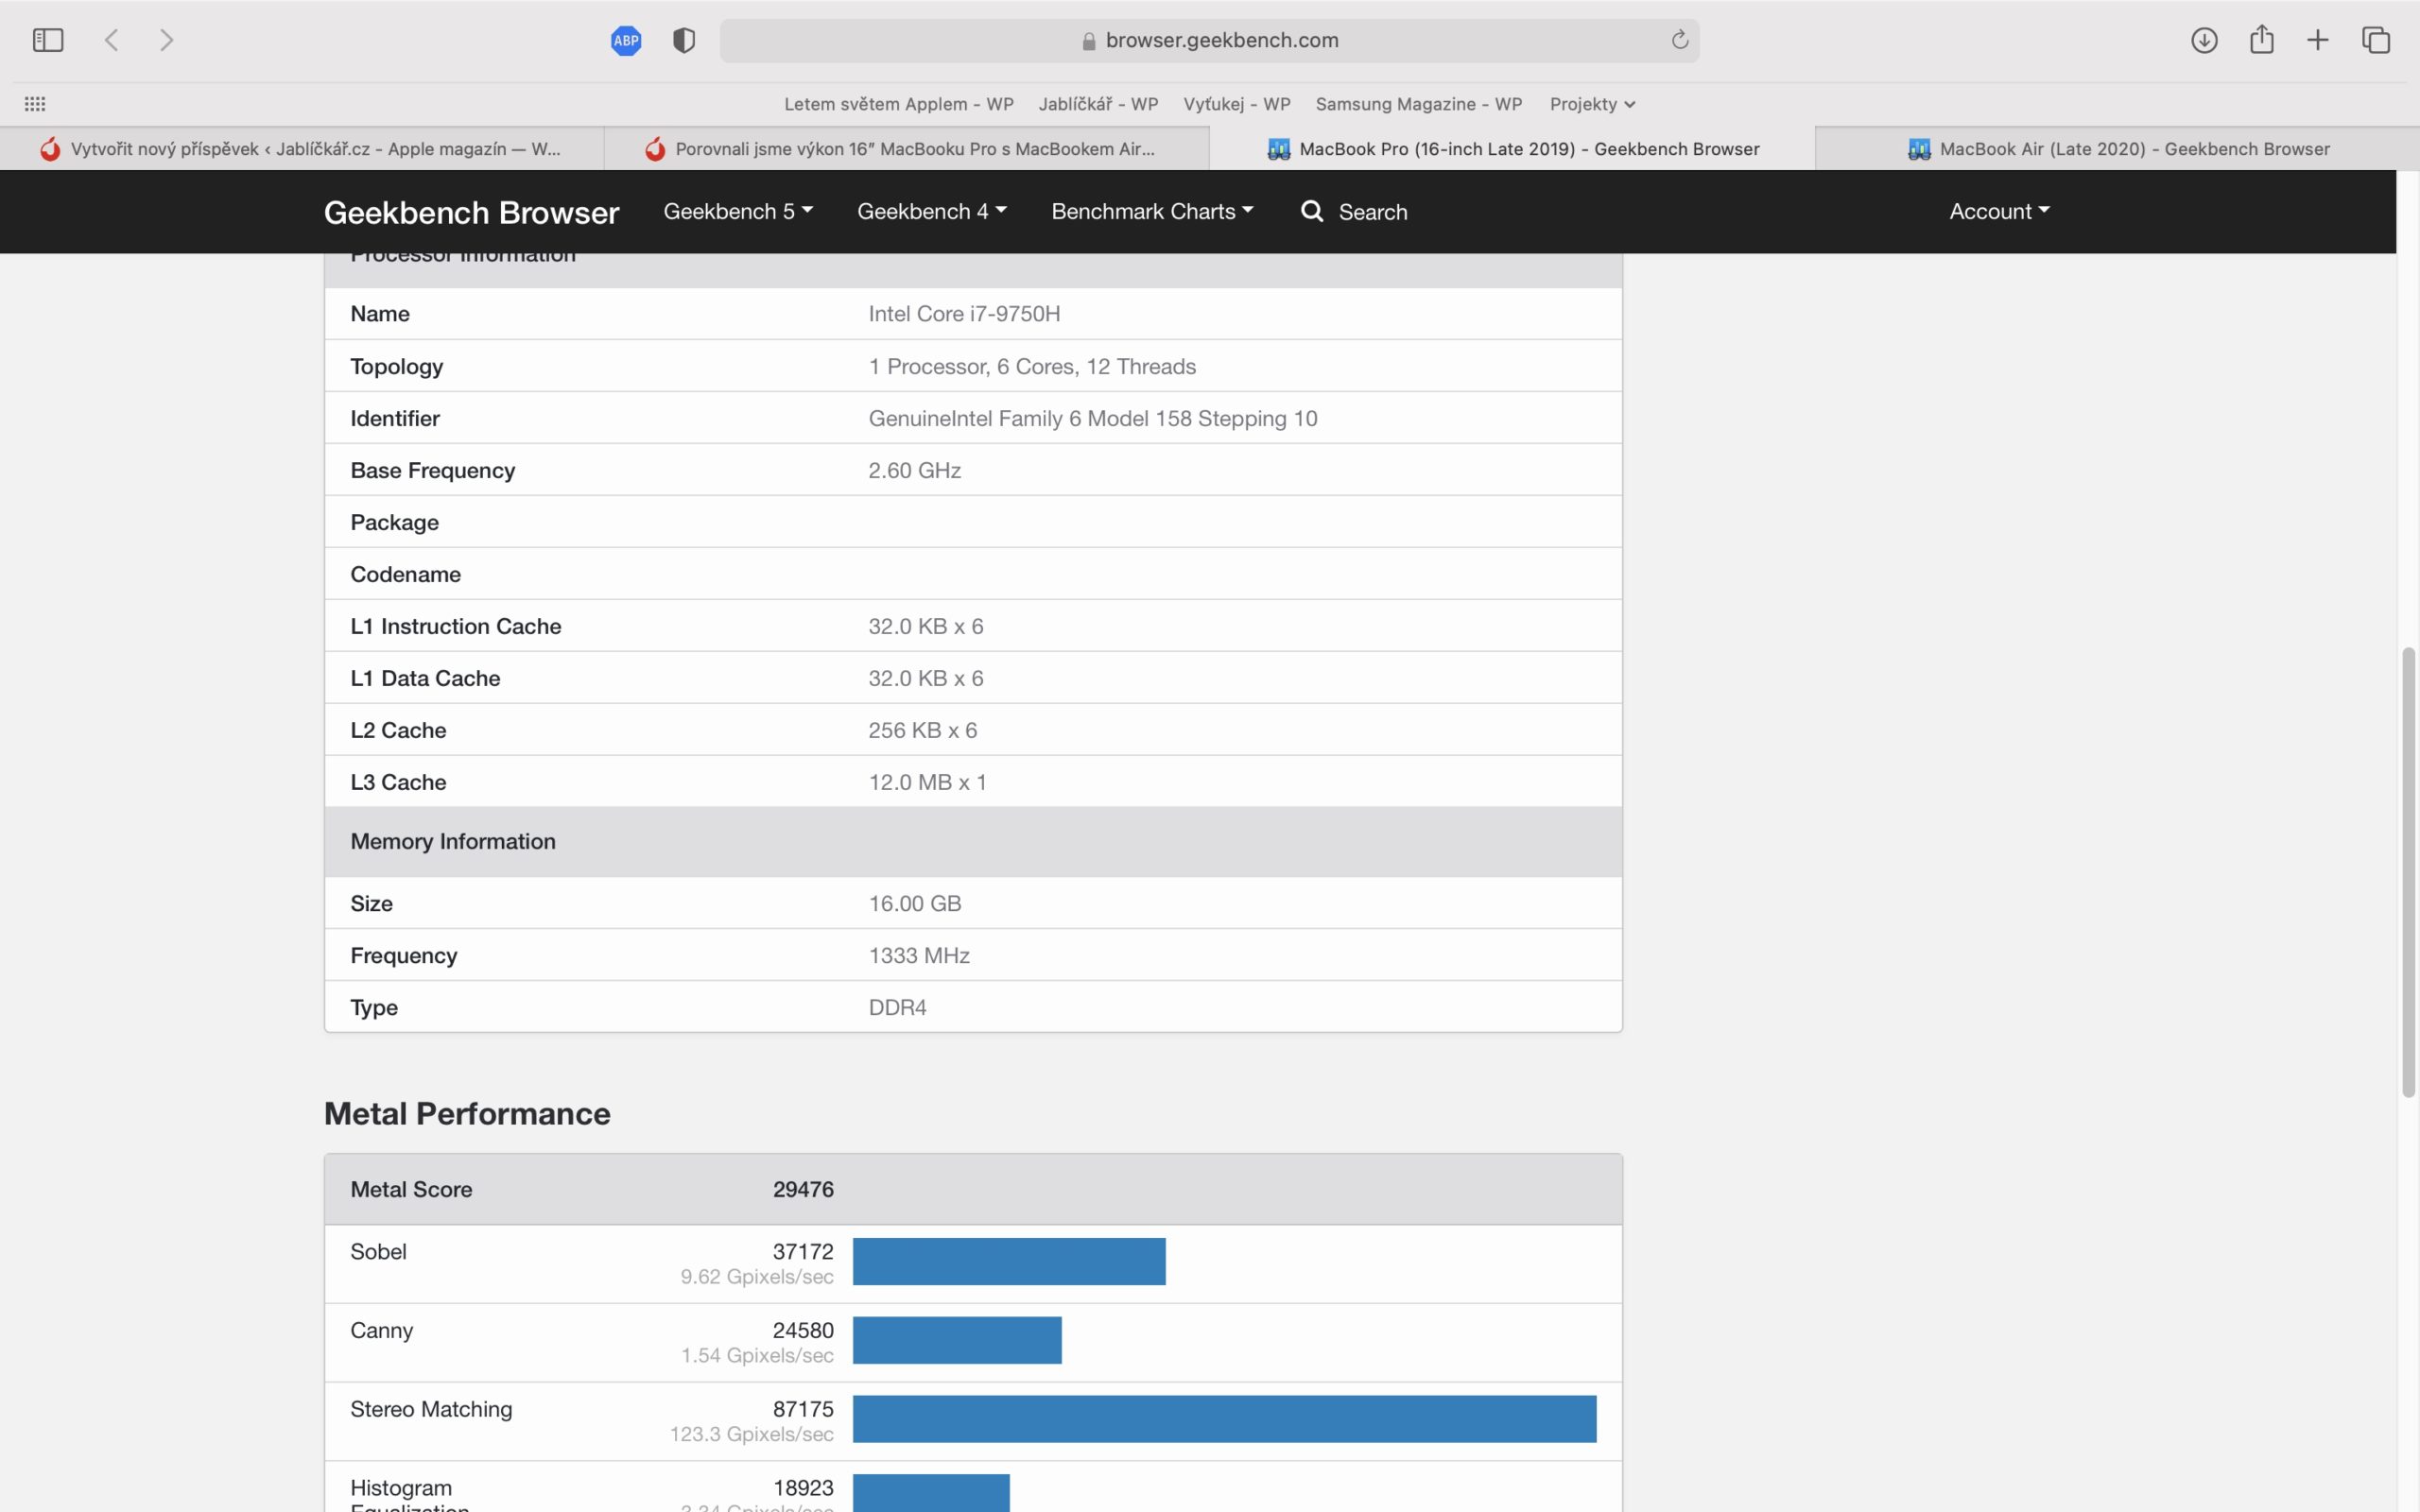
Task: Click the Metal Performance heading
Action: pyautogui.click(x=467, y=1114)
